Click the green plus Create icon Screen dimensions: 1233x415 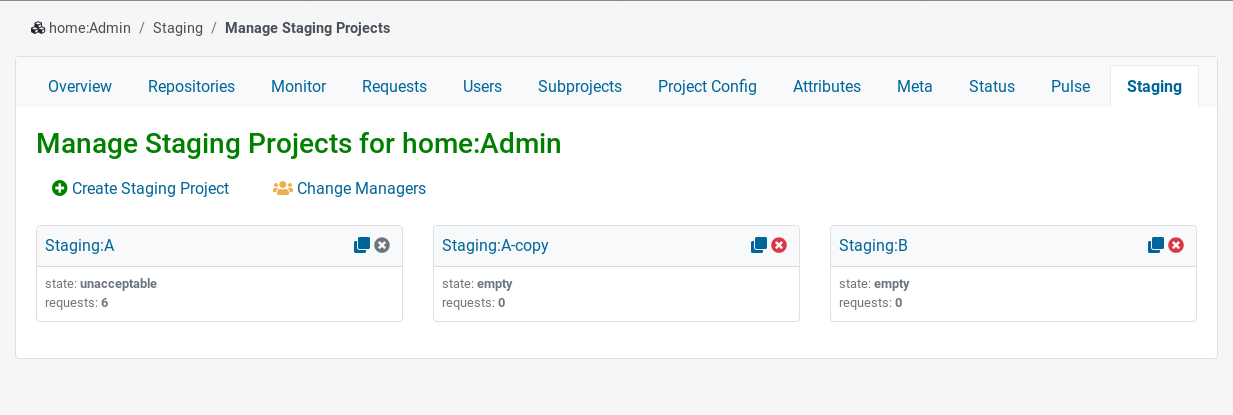[60, 188]
